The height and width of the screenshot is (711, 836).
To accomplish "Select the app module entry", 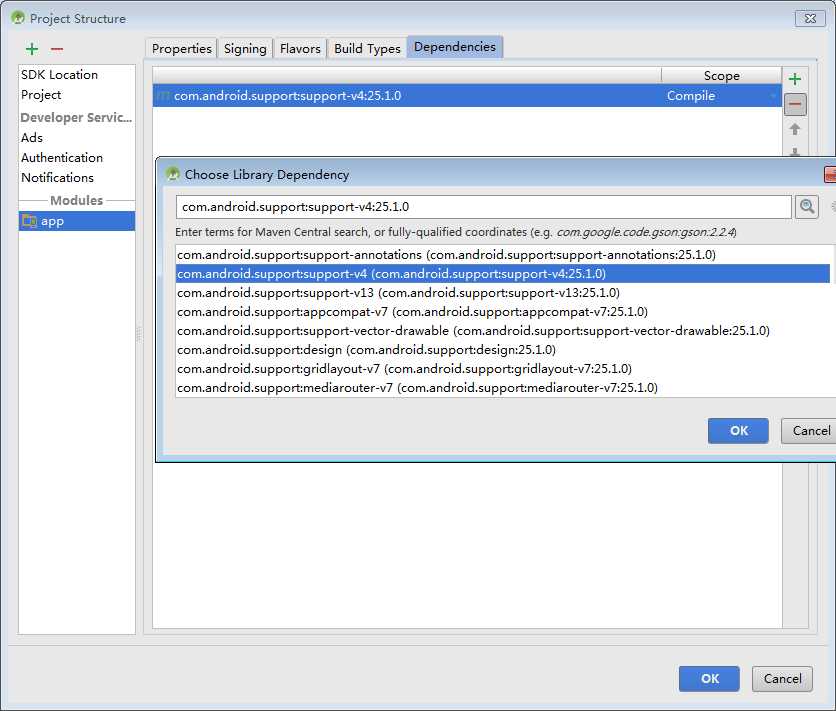I will tap(77, 221).
